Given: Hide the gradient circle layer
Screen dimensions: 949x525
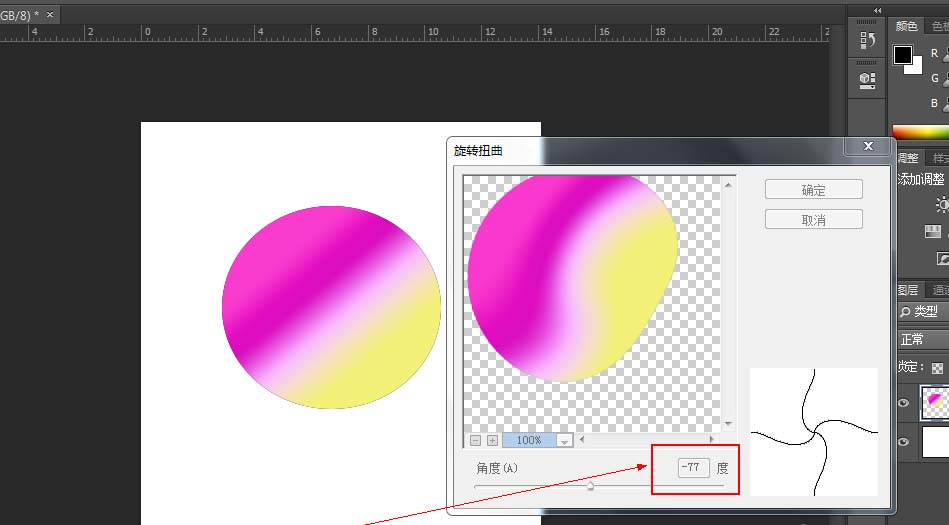Looking at the screenshot, I should (x=904, y=403).
